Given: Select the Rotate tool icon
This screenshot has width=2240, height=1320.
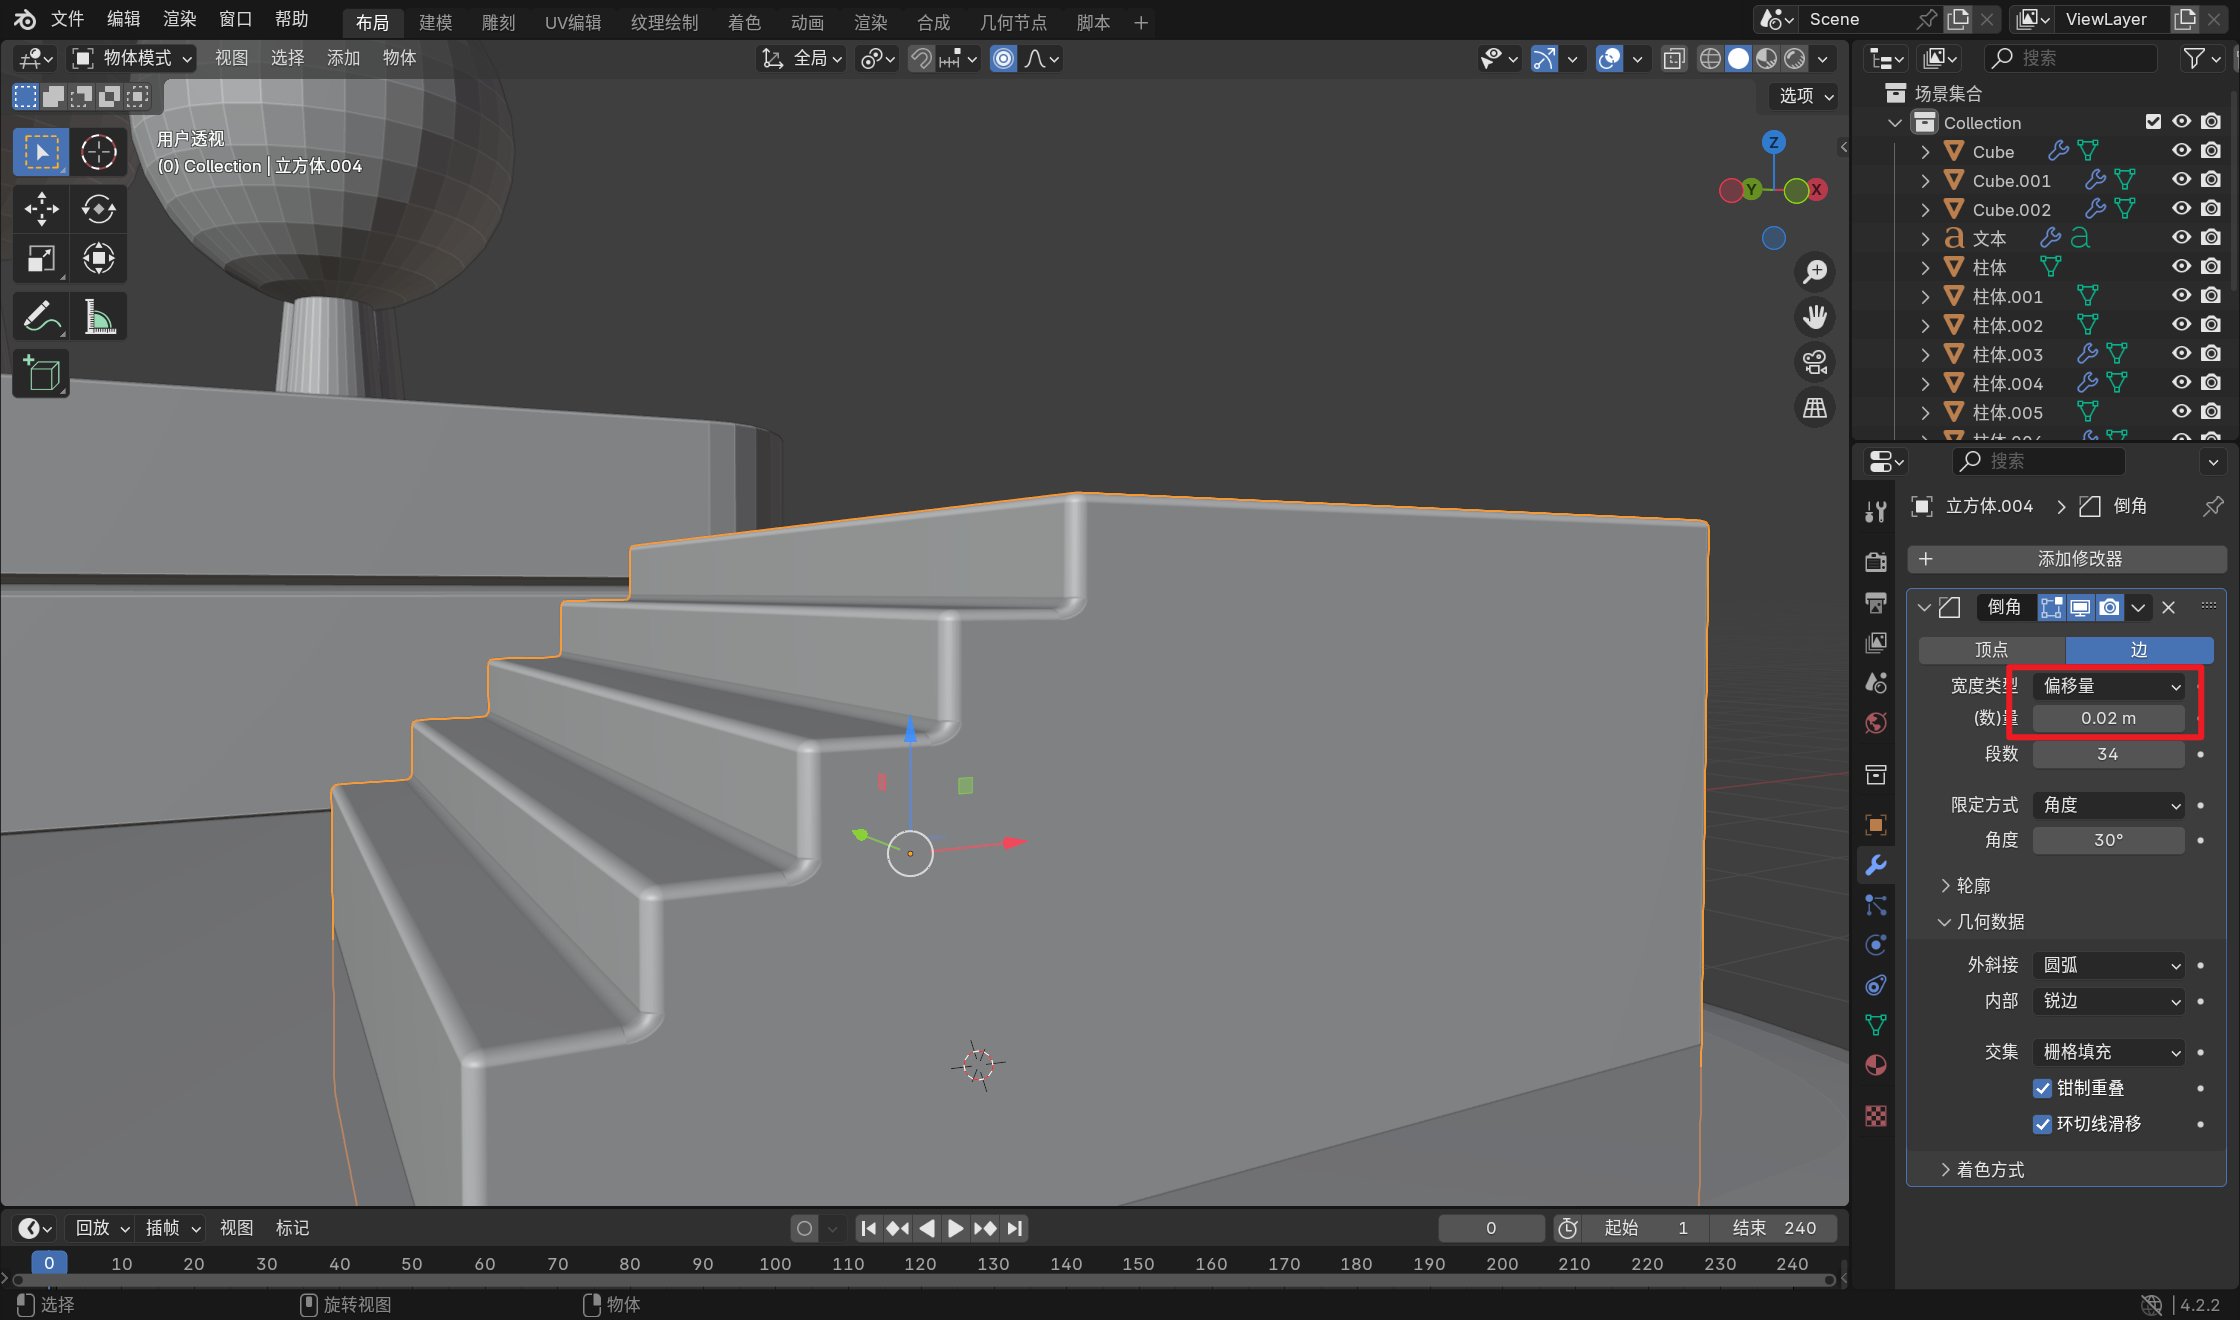Looking at the screenshot, I should [x=98, y=209].
